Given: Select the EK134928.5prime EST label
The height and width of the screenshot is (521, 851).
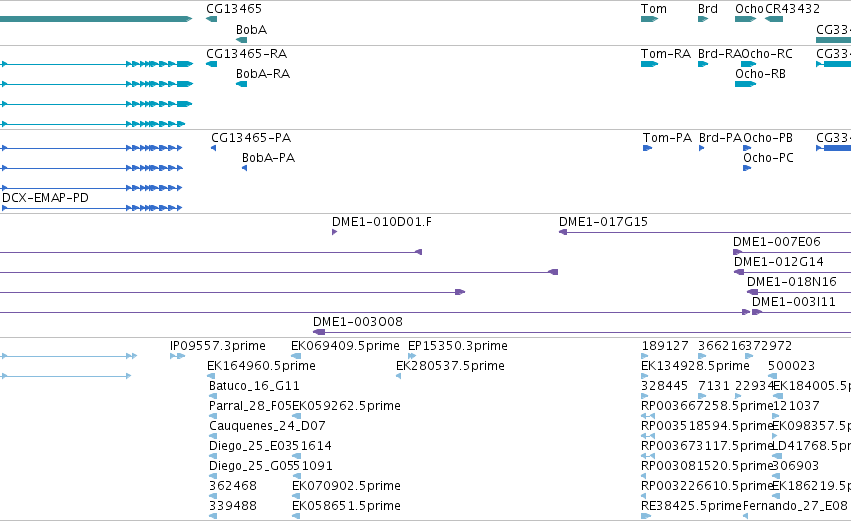Looking at the screenshot, I should point(695,366).
